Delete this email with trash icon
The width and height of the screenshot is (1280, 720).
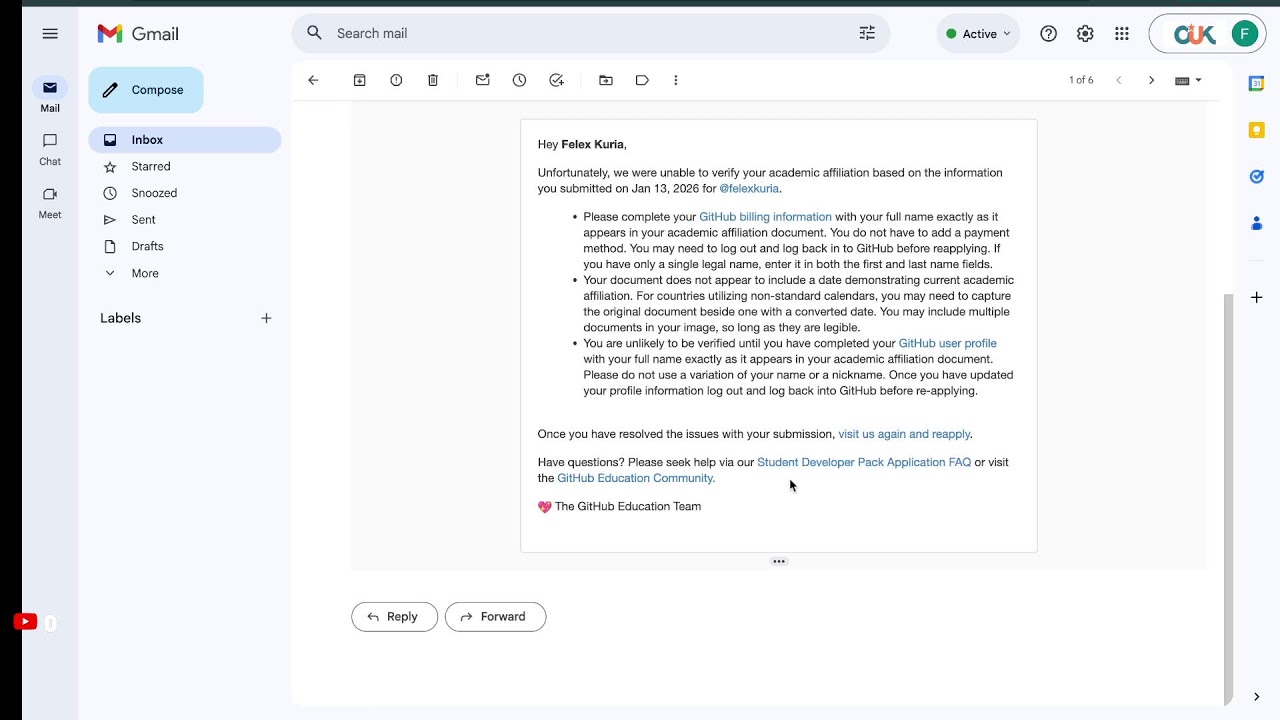tap(433, 80)
